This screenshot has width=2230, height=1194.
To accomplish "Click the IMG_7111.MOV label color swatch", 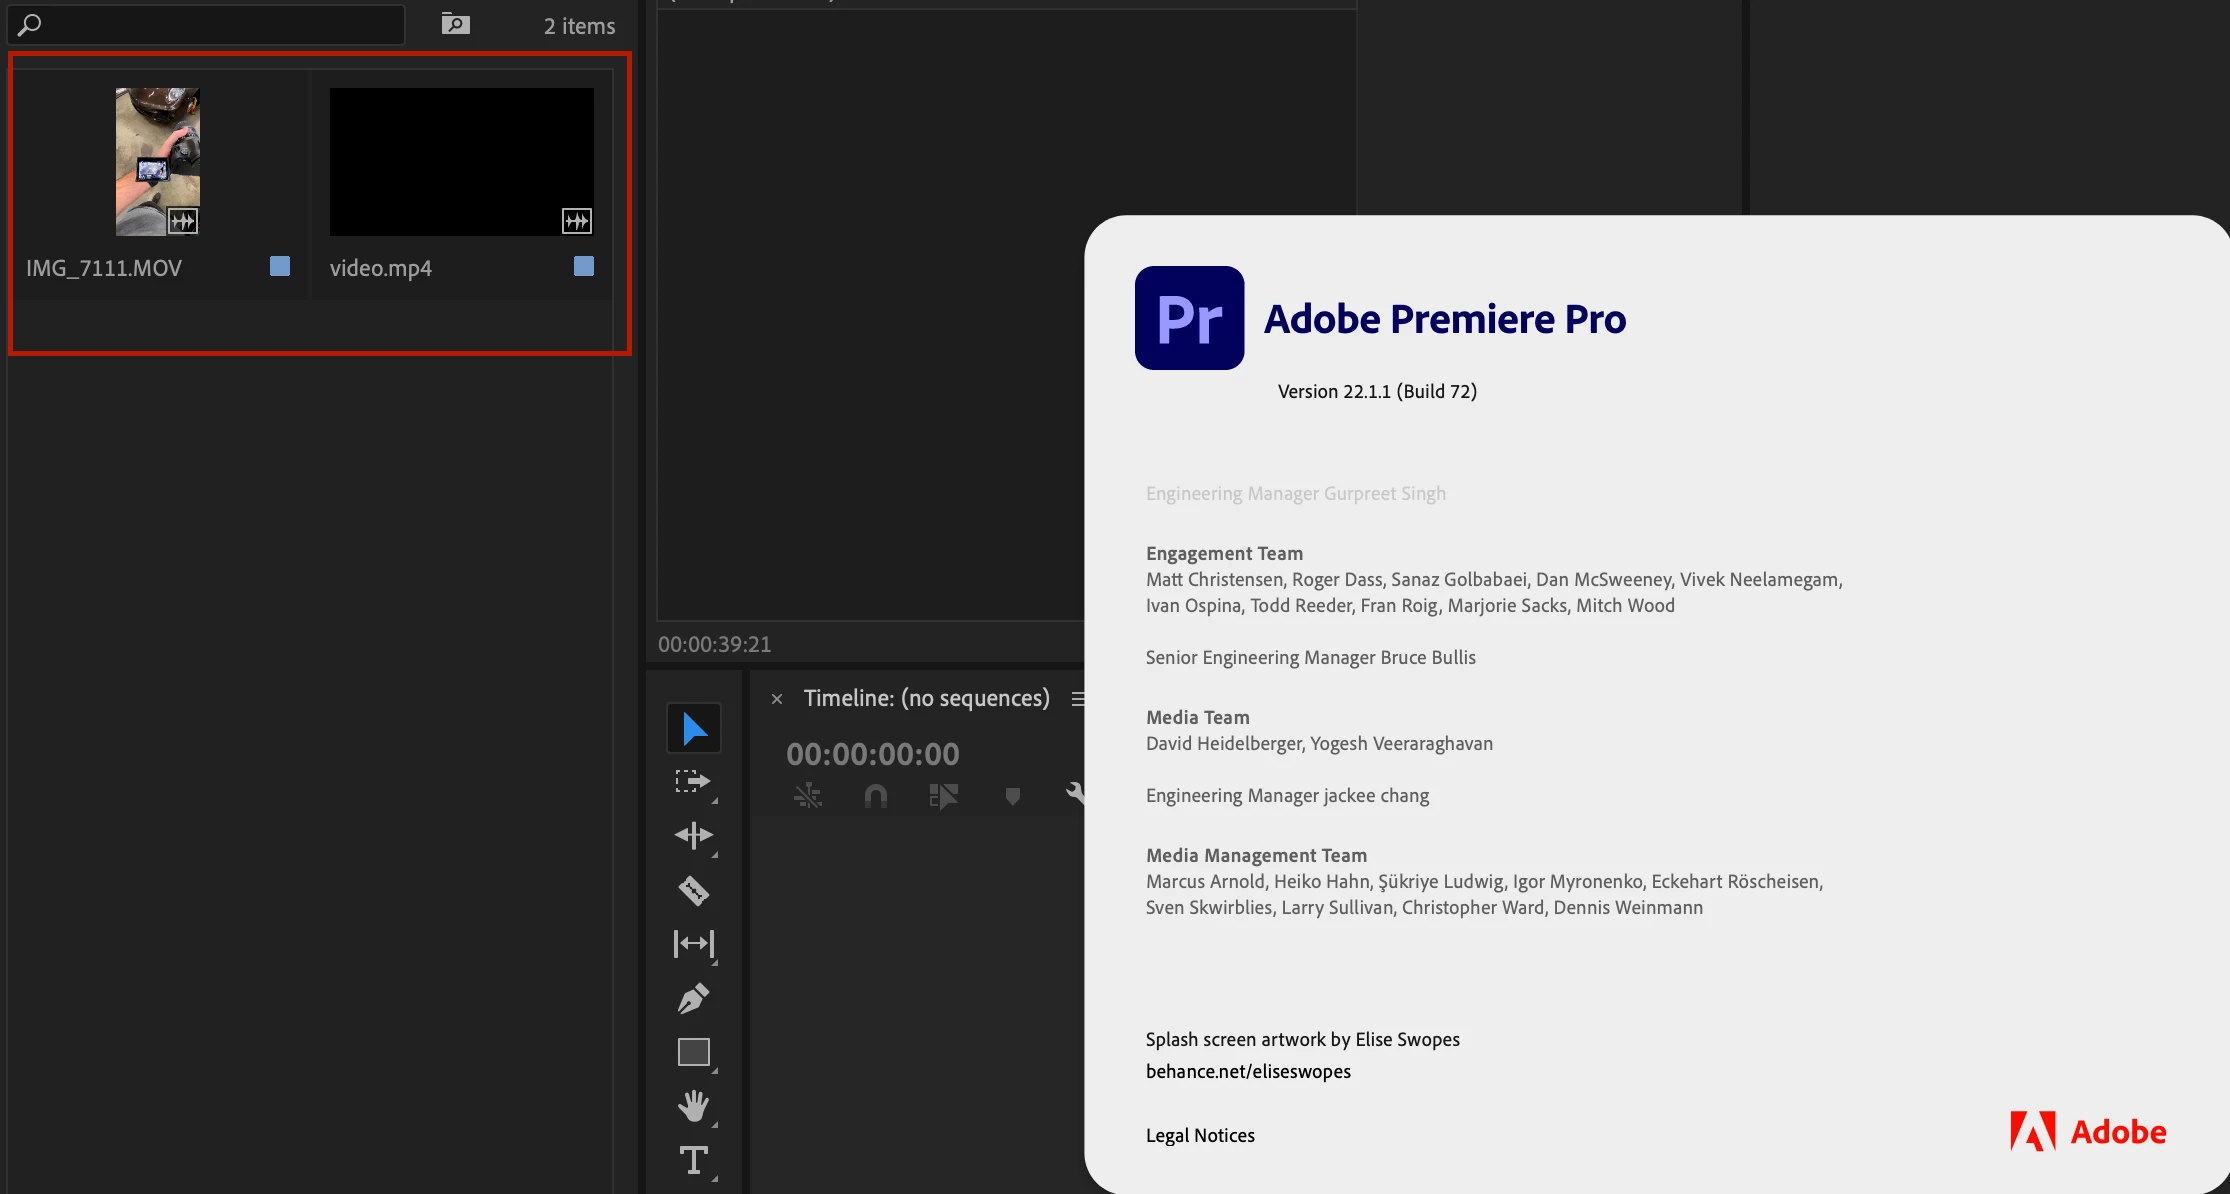I will (280, 266).
